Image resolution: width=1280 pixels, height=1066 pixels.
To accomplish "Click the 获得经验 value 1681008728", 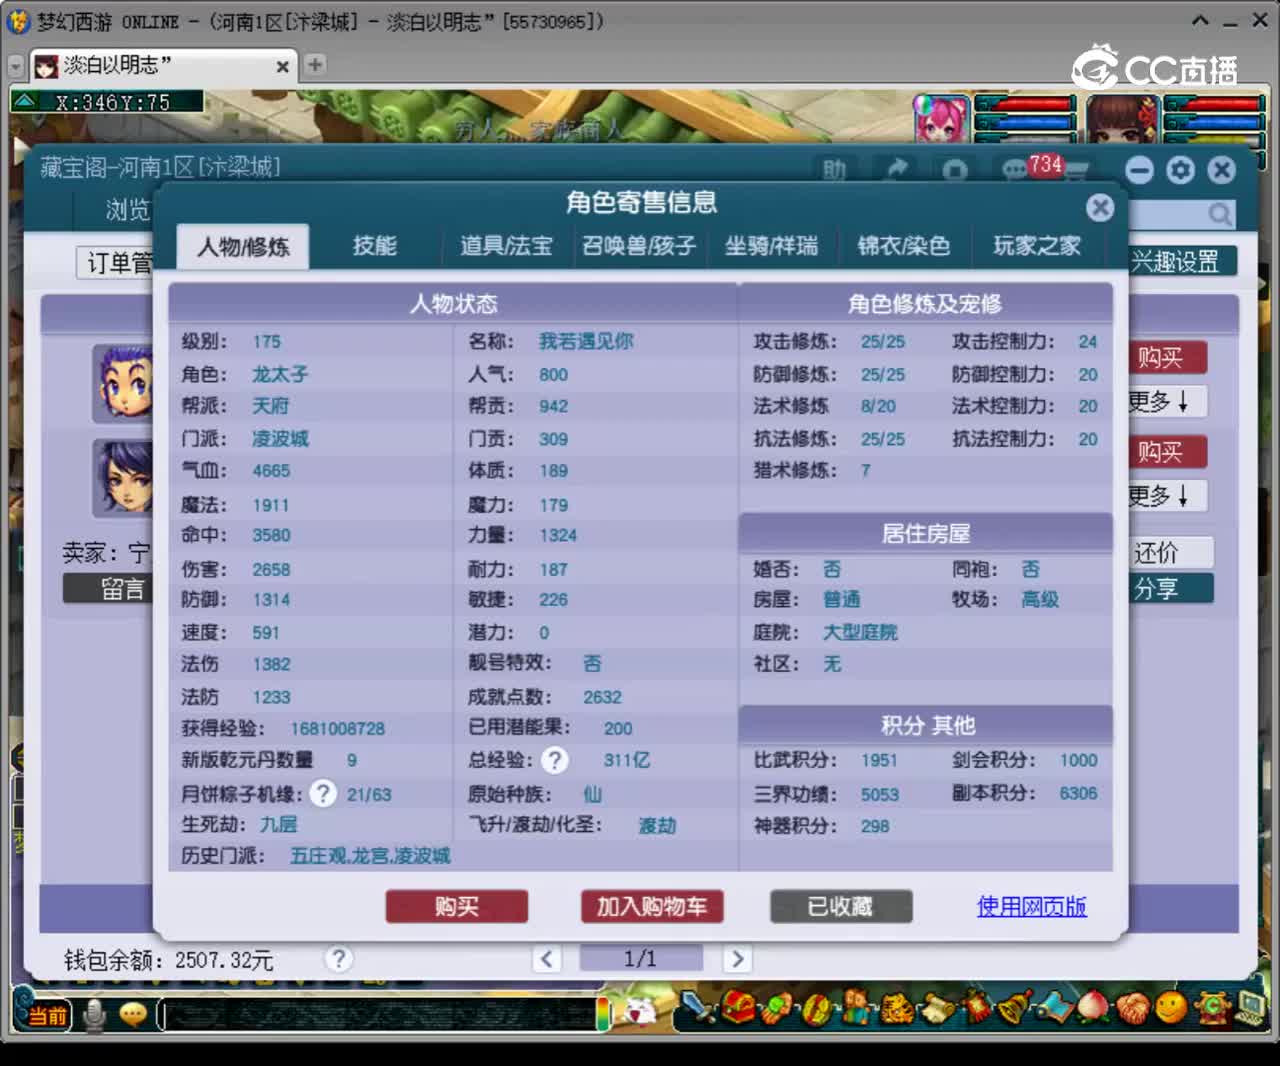I will pos(338,728).
